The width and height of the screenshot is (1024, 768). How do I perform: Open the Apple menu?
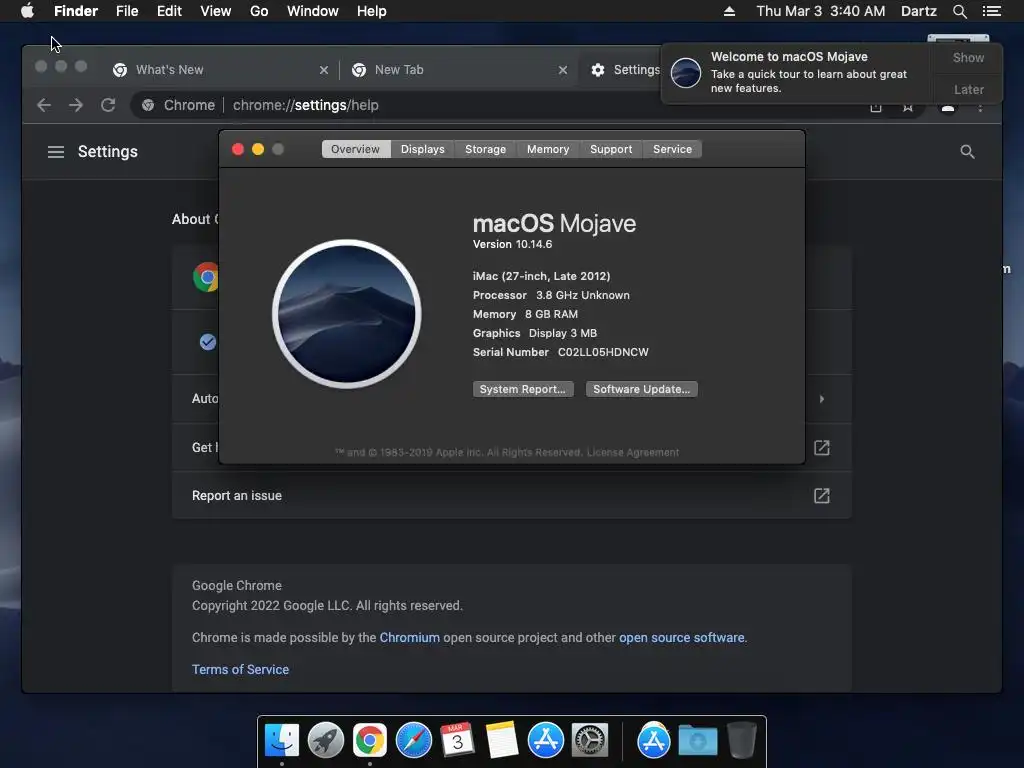click(27, 11)
